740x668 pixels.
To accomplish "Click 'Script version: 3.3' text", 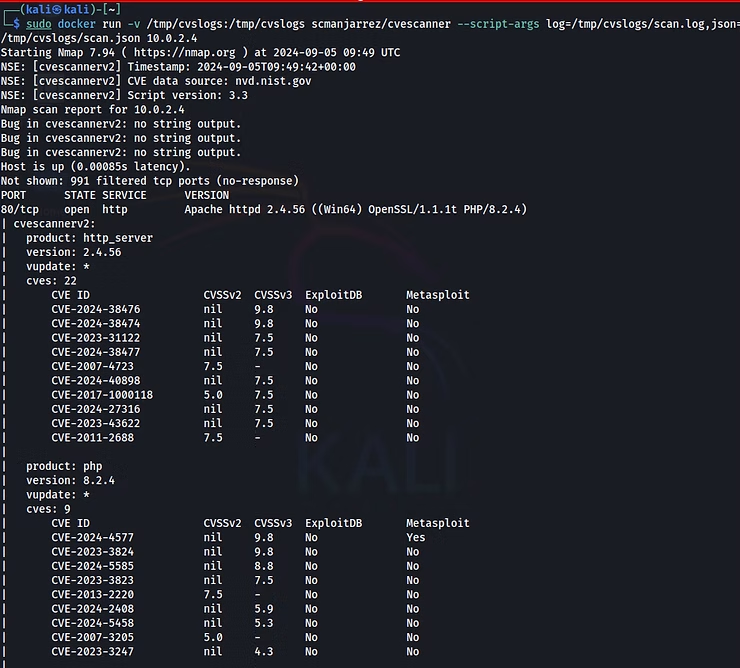I will pyautogui.click(x=187, y=95).
